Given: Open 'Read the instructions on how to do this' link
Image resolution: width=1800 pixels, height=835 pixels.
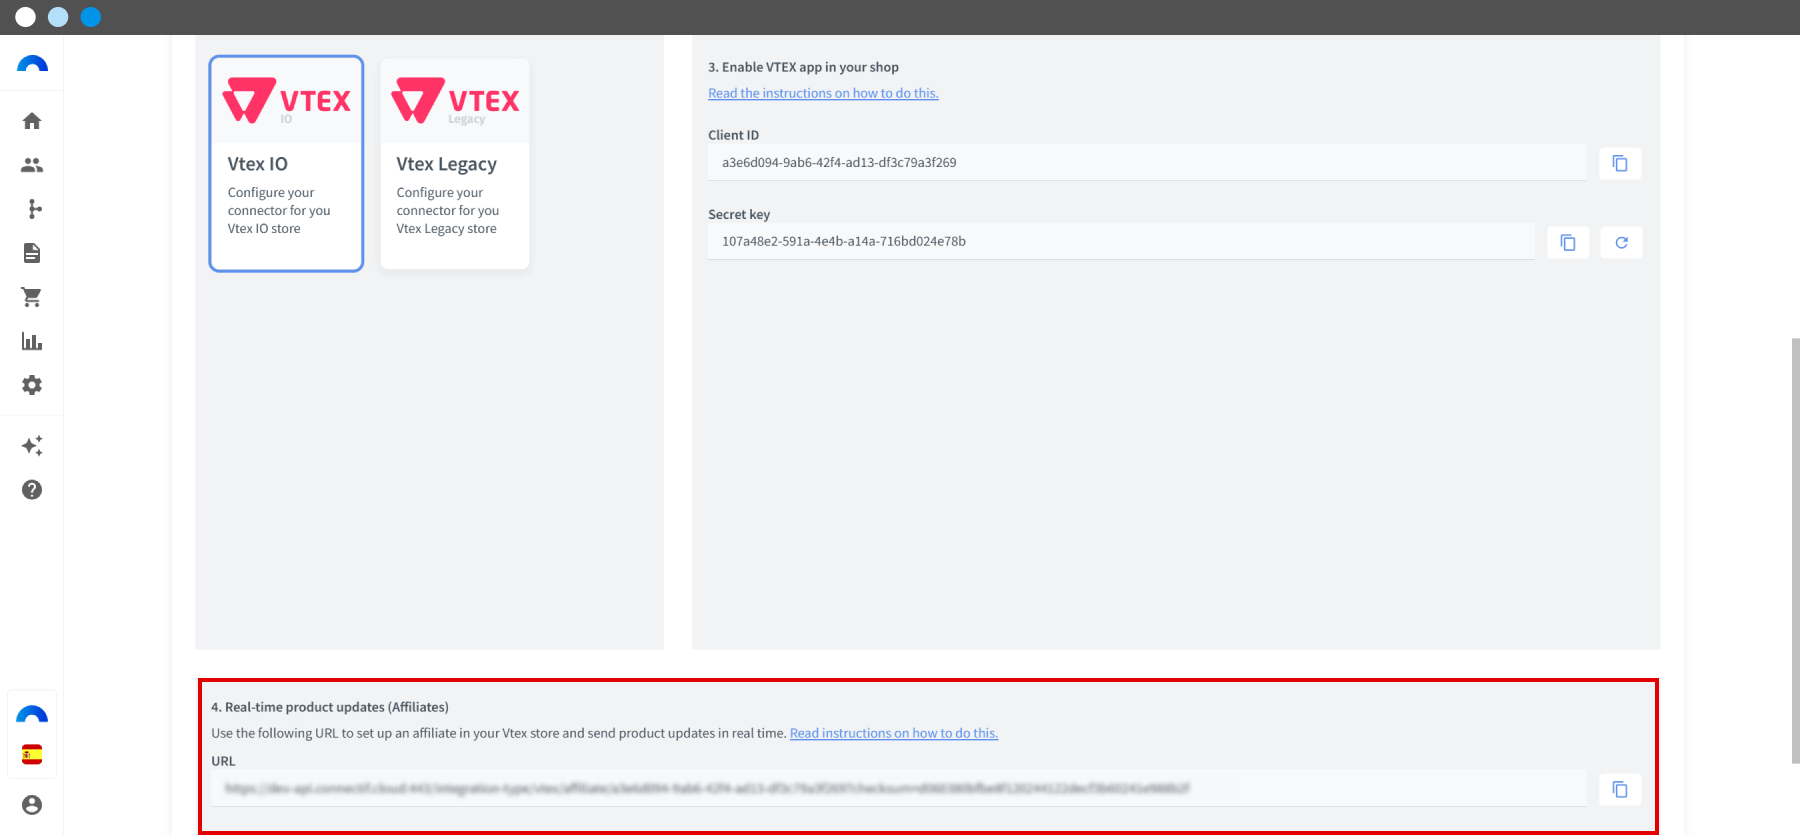Looking at the screenshot, I should (x=823, y=93).
